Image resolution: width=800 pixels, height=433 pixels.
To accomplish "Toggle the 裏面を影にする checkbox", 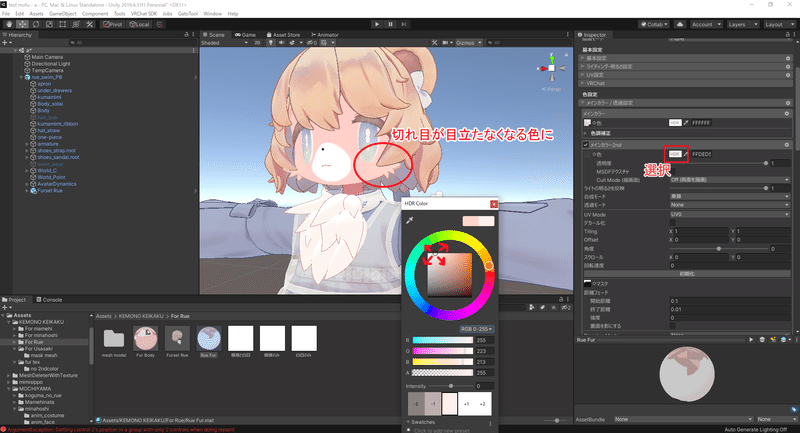I will [x=672, y=326].
